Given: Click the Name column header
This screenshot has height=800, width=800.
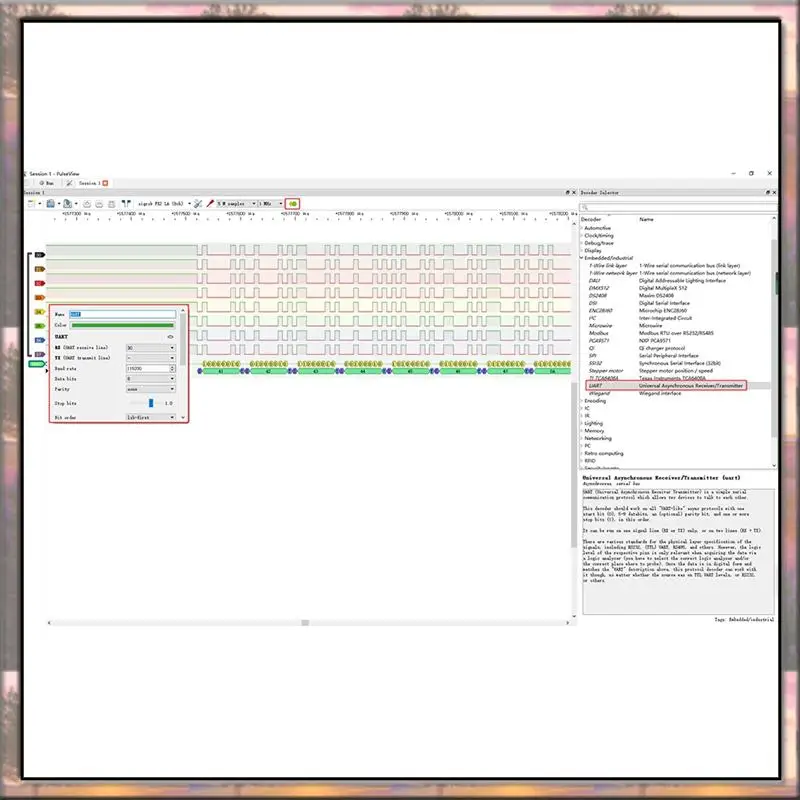Looking at the screenshot, I should [646, 219].
